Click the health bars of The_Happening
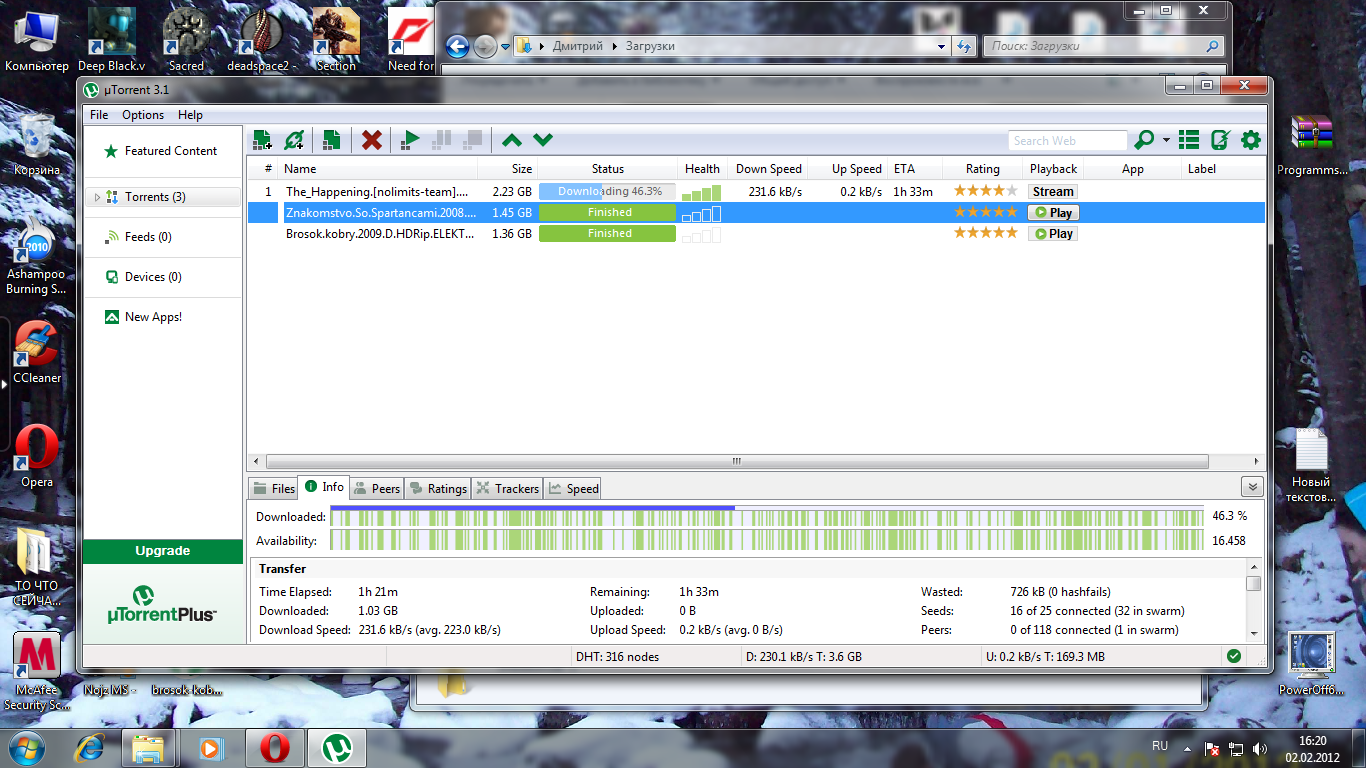Screen dimensions: 1366x768 [x=701, y=192]
